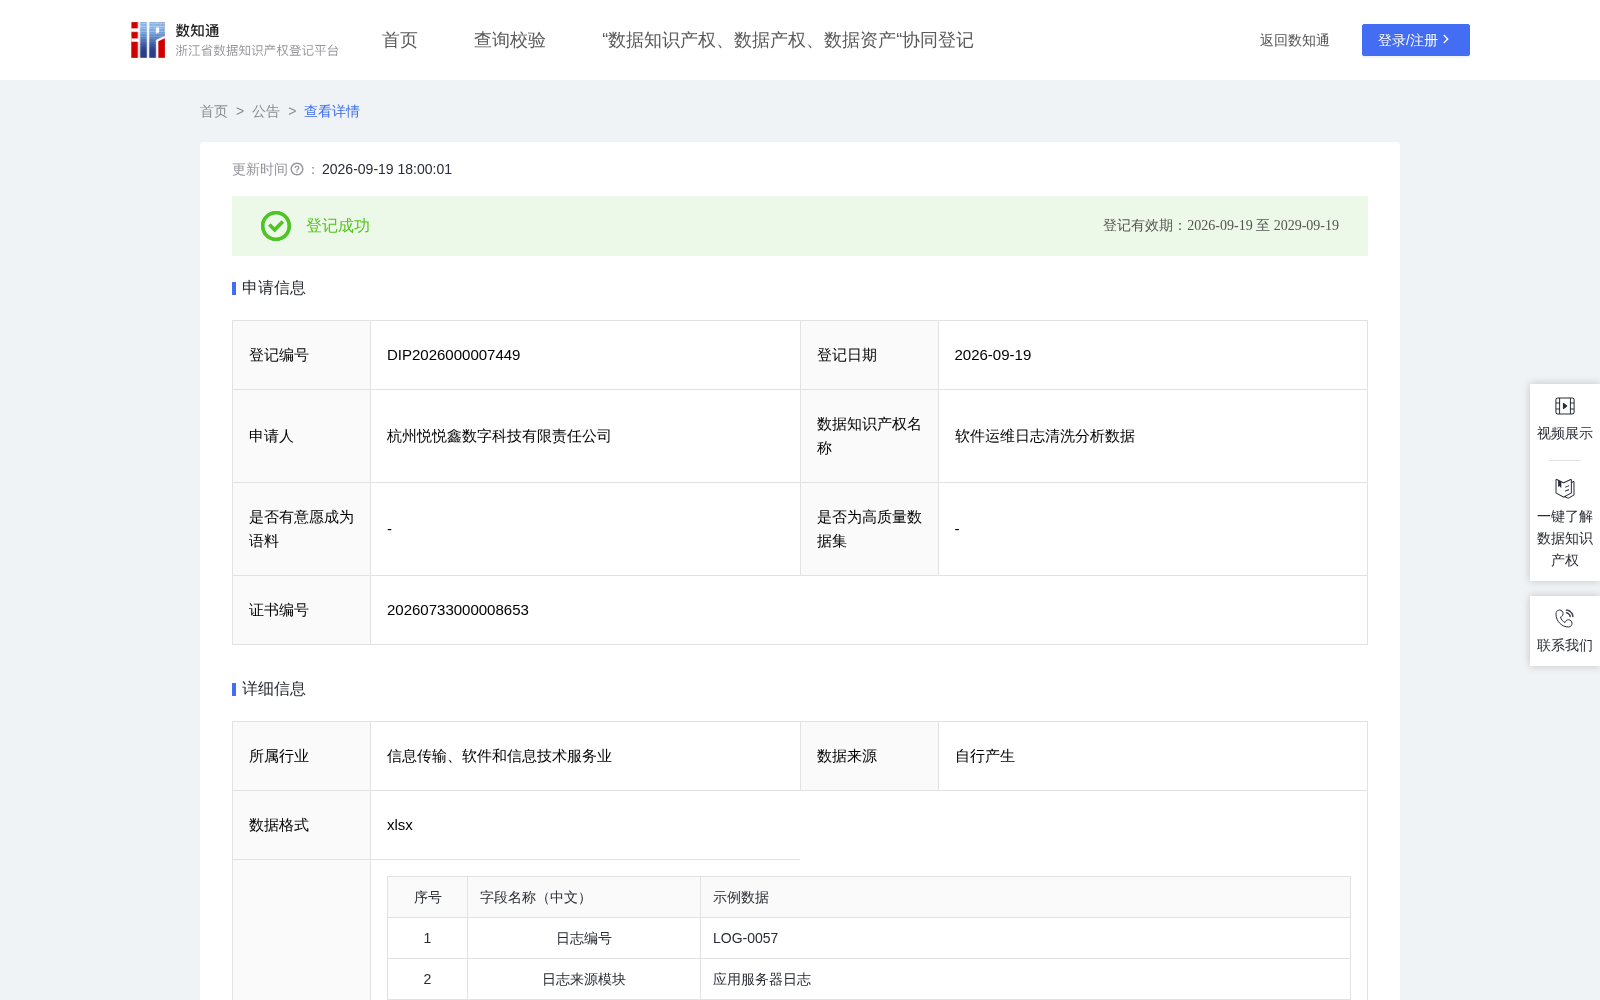Click the 详细信息 section heading
The height and width of the screenshot is (1000, 1600).
click(274, 689)
